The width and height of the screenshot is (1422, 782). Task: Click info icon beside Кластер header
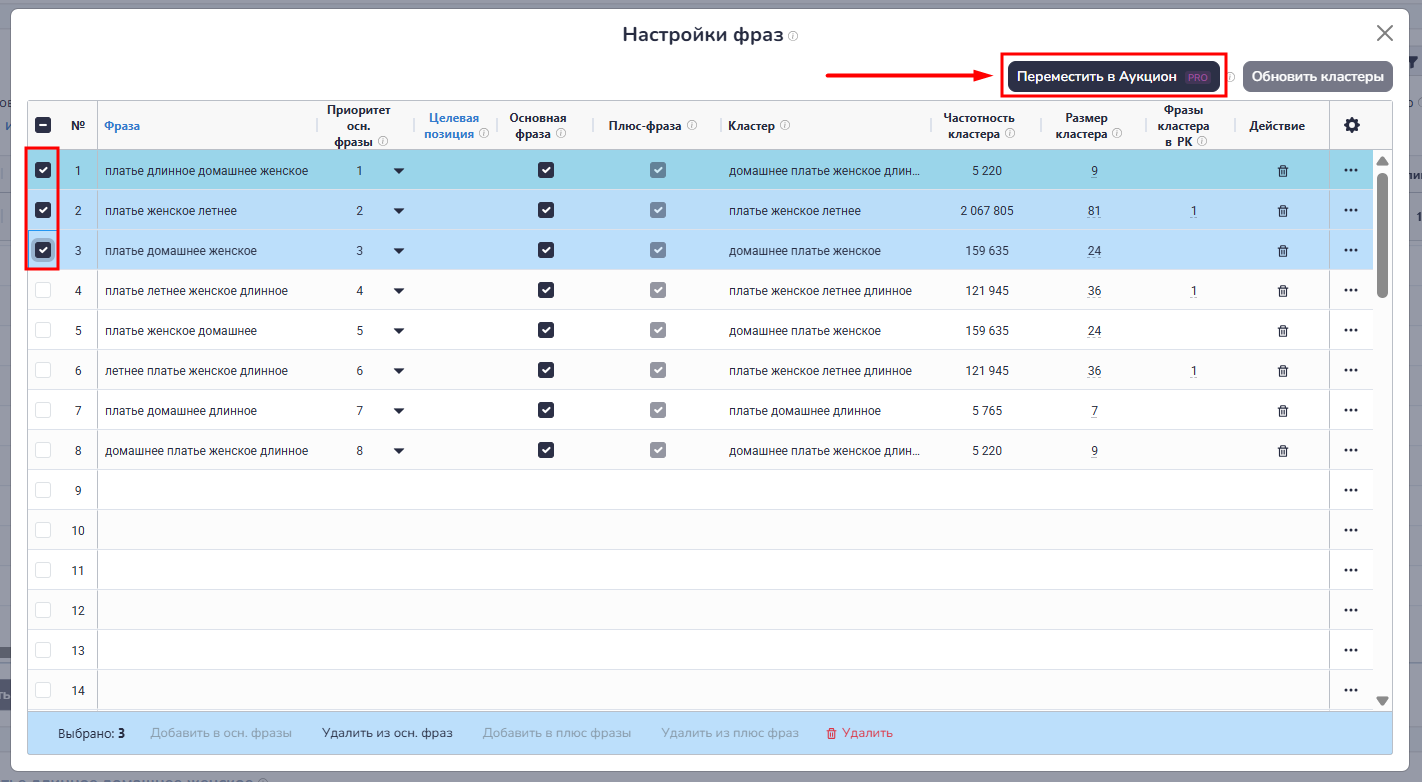tap(785, 126)
